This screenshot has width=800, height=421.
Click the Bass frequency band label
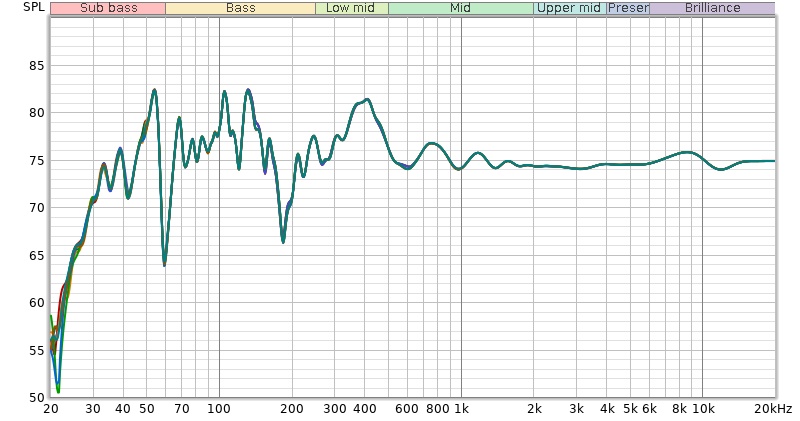tap(240, 8)
